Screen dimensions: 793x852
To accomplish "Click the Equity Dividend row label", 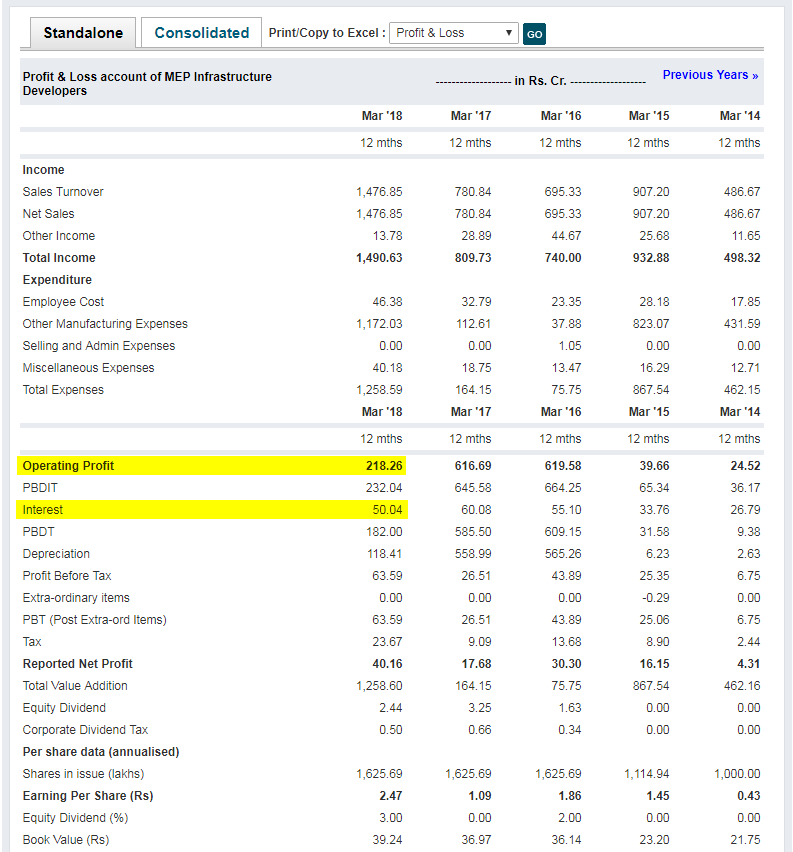I will (x=64, y=708).
